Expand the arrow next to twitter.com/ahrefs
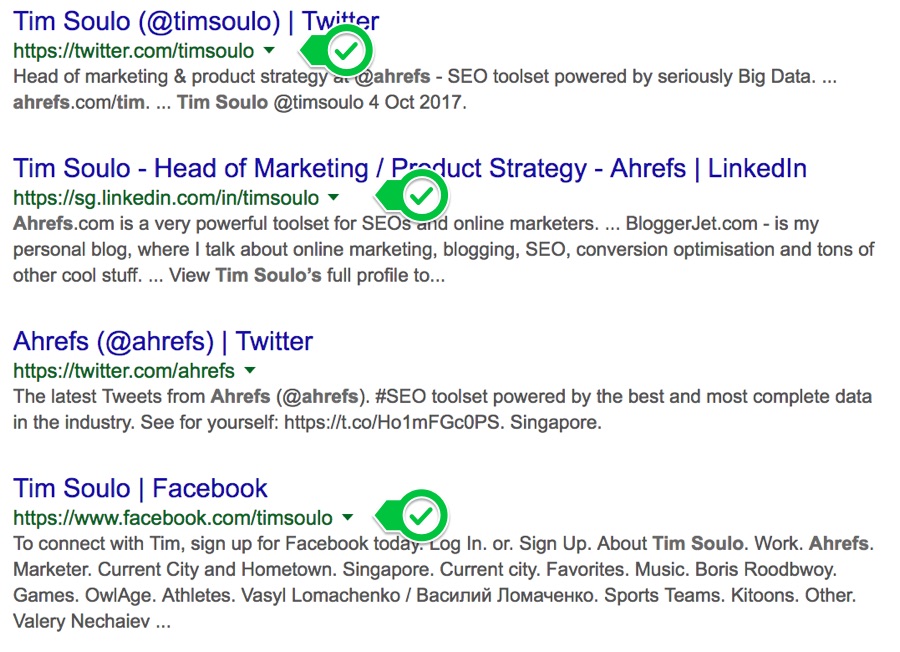The width and height of the screenshot is (900, 652). point(249,371)
